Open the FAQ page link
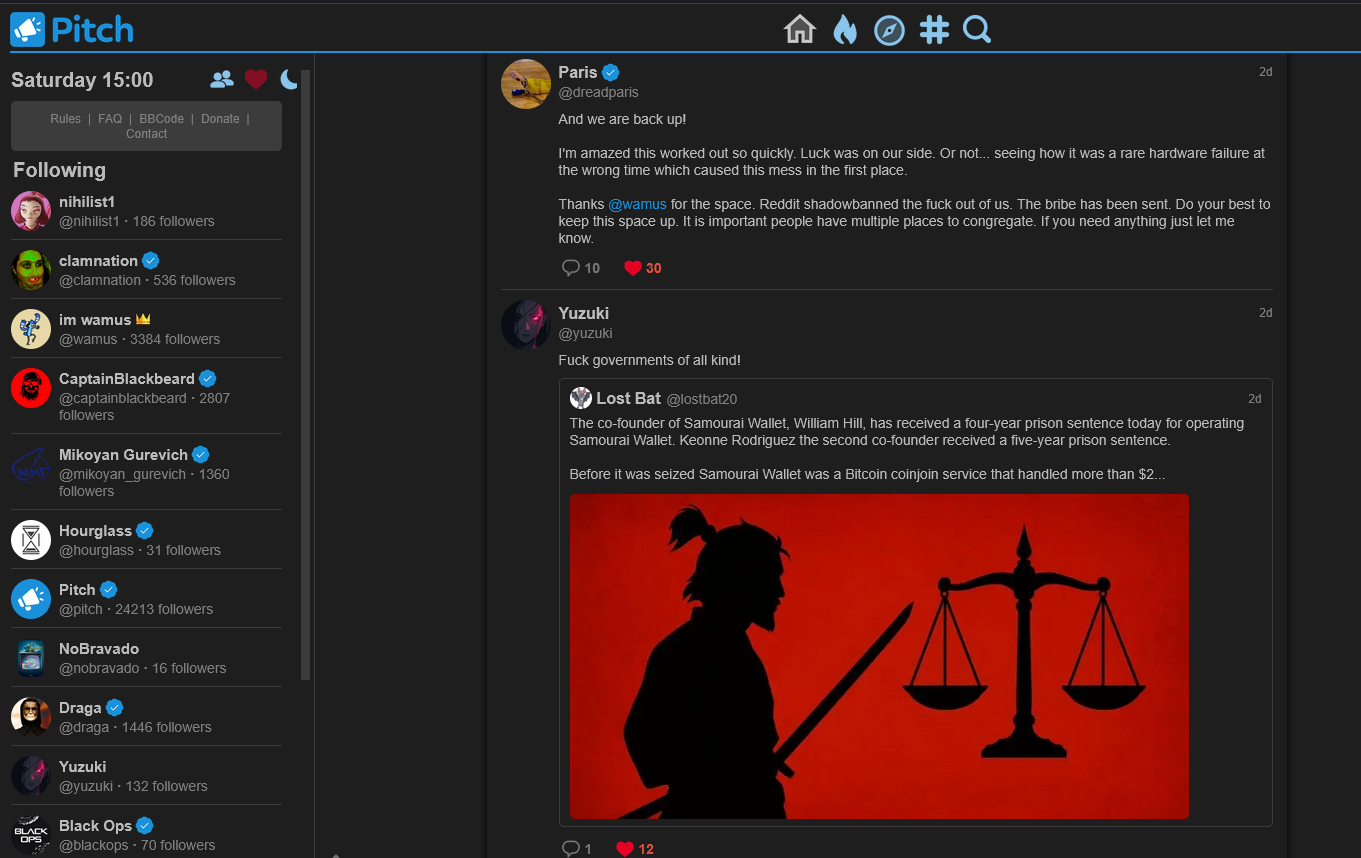1361x858 pixels. pyautogui.click(x=110, y=119)
